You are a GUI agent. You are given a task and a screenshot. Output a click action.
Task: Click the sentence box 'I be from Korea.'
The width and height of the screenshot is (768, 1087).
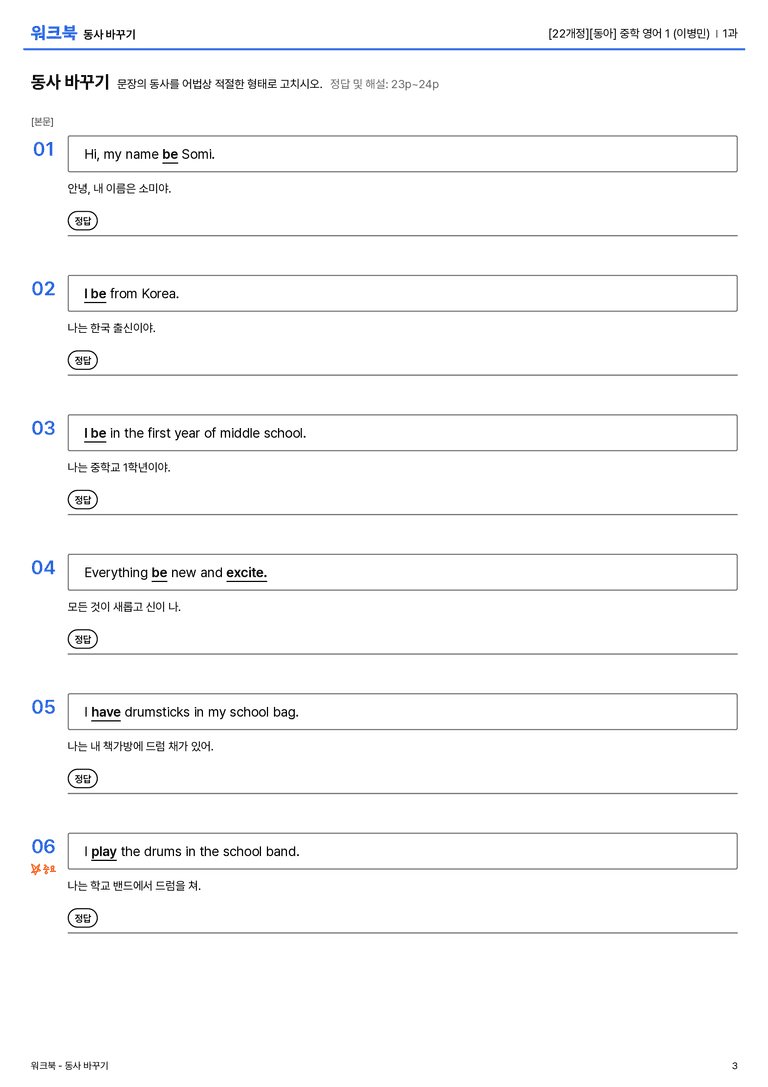tap(402, 293)
